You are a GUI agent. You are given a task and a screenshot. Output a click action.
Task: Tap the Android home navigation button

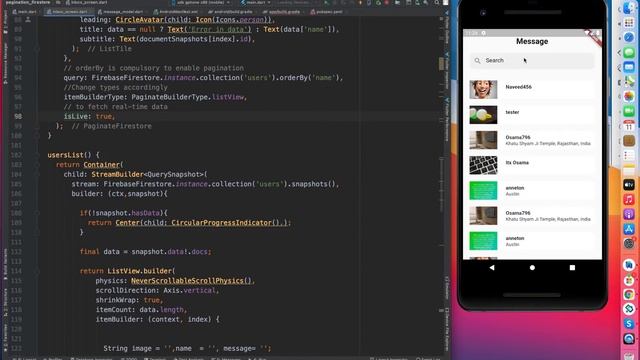[x=532, y=268]
